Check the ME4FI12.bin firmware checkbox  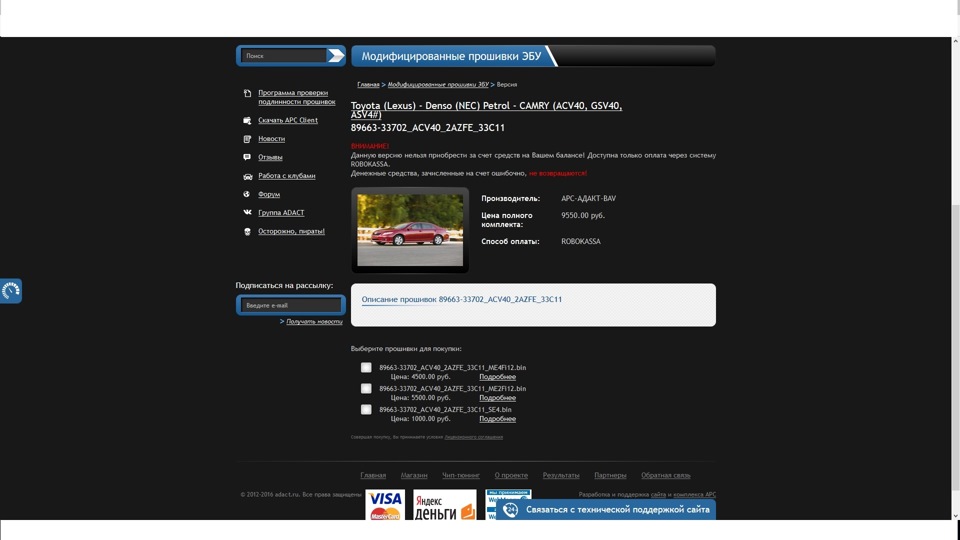click(x=366, y=367)
